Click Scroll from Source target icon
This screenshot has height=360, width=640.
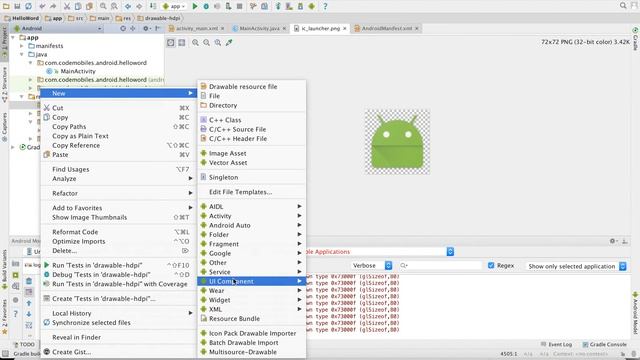[x=123, y=29]
